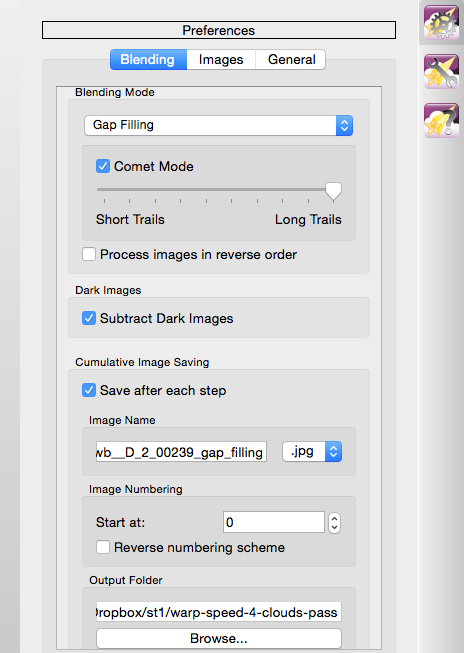Click the Start at number field

pyautogui.click(x=274, y=522)
